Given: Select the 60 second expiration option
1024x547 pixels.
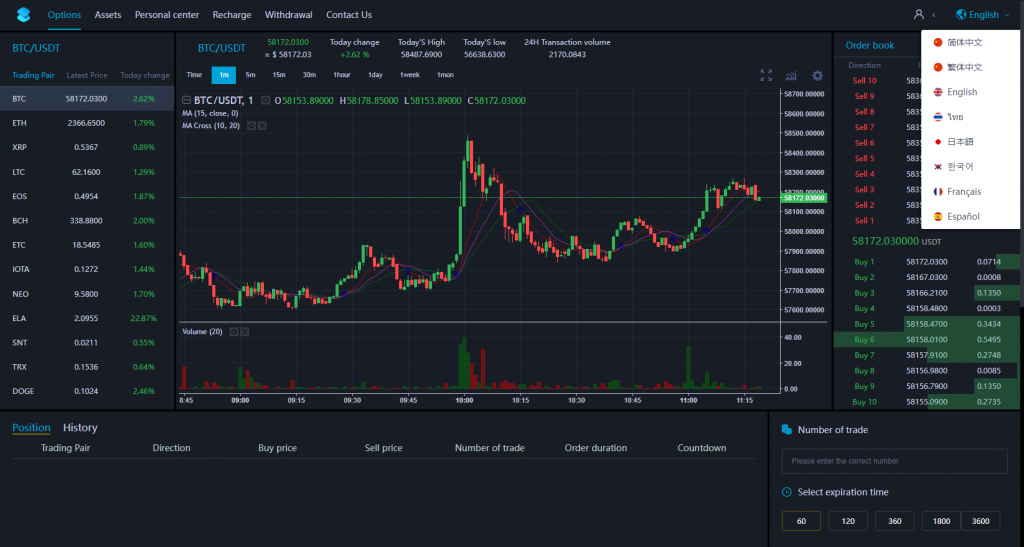Looking at the screenshot, I should tap(801, 521).
